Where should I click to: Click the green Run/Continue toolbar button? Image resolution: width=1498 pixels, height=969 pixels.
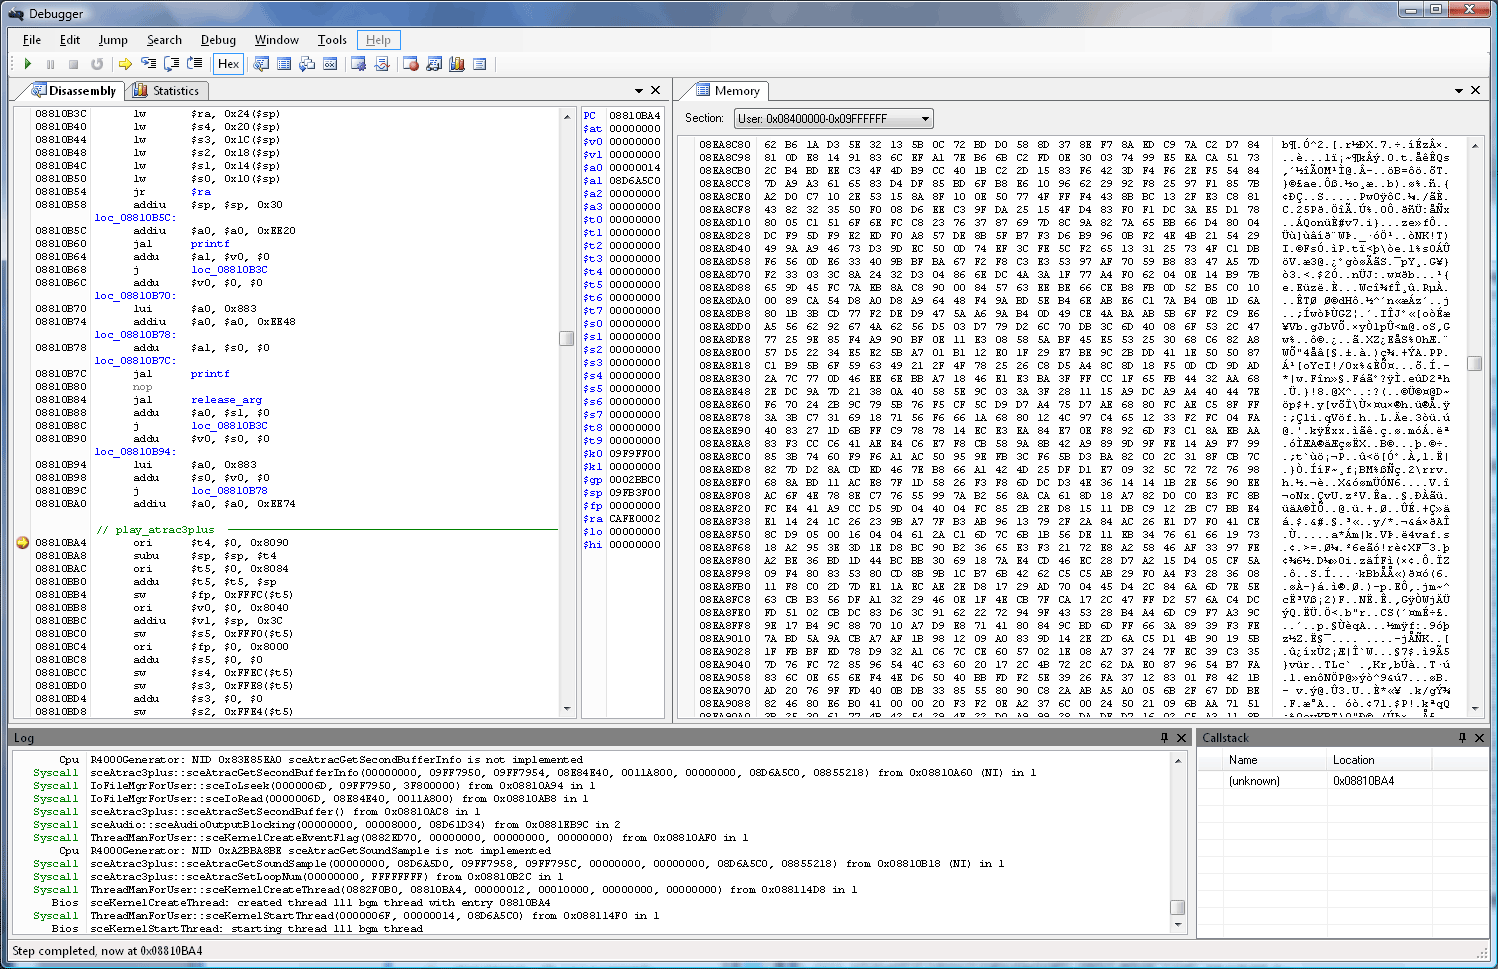coord(28,64)
